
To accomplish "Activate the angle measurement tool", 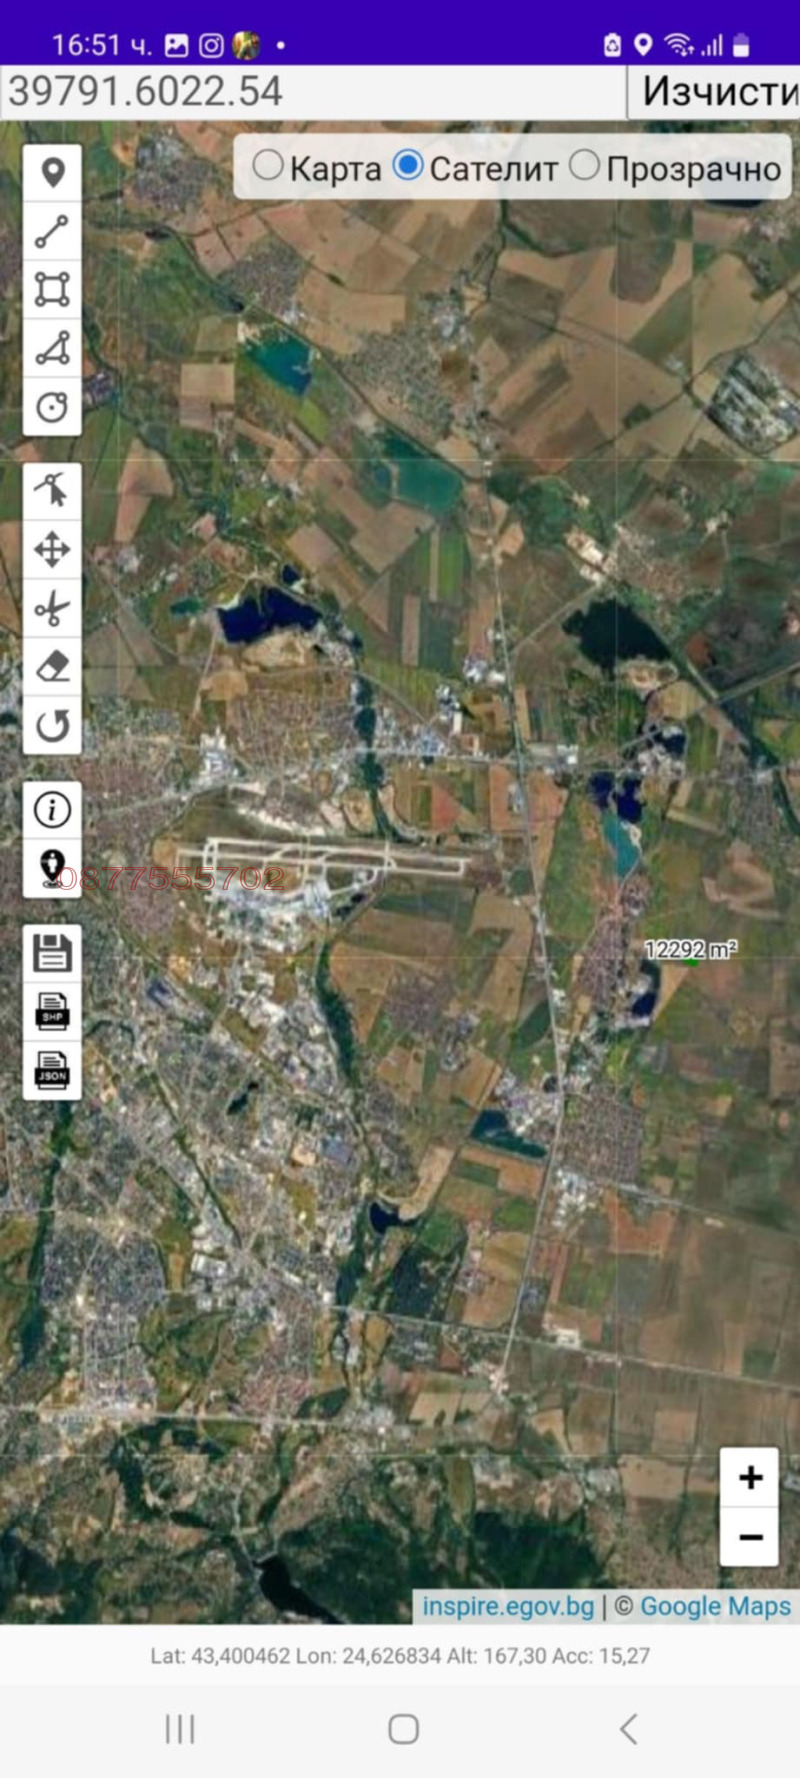I will [52, 348].
